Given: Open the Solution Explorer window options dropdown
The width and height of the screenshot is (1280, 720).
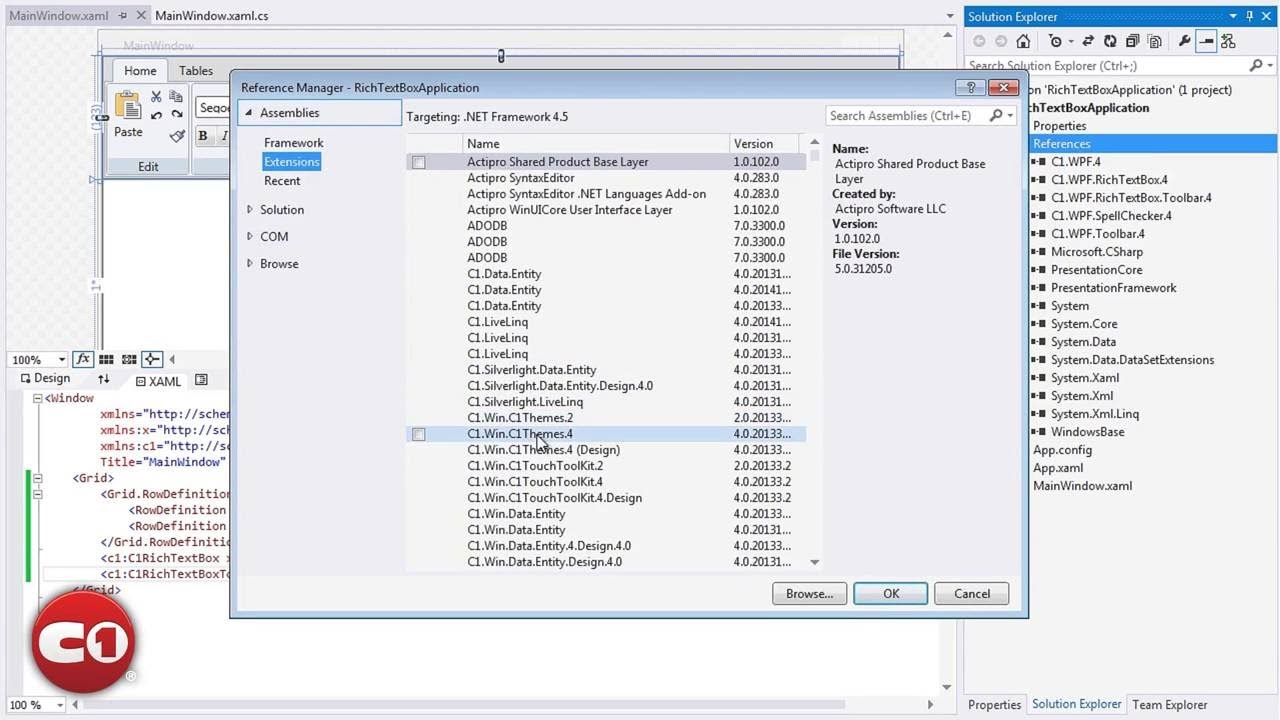Looking at the screenshot, I should pos(1235,16).
